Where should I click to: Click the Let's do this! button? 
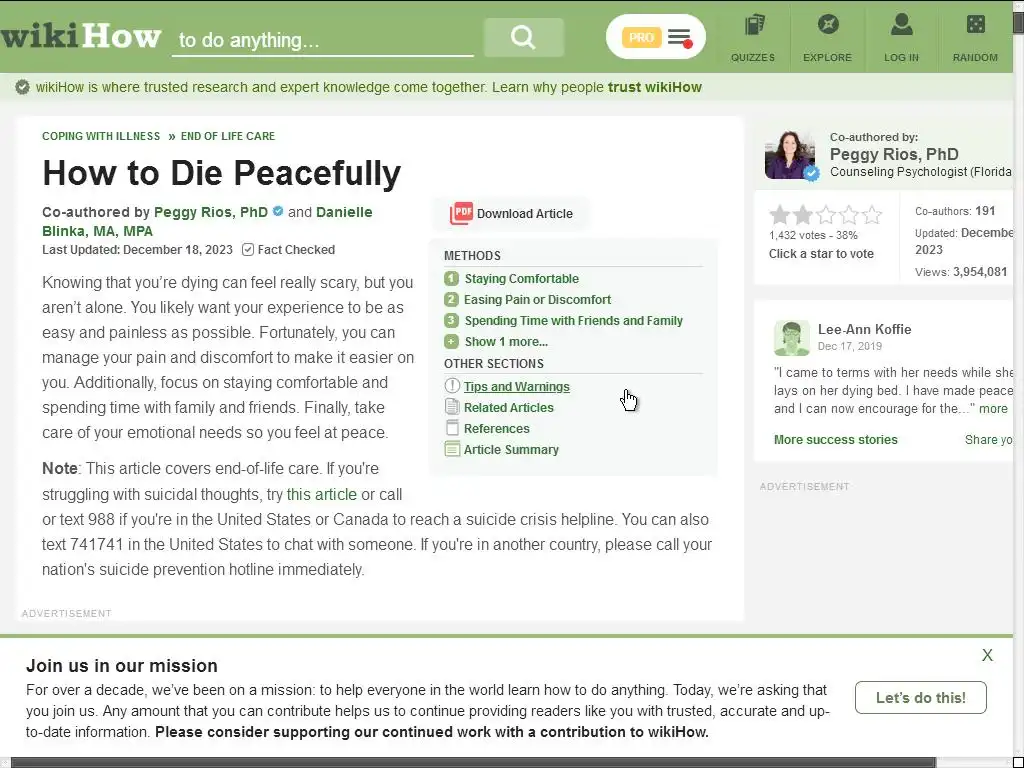[x=921, y=697]
